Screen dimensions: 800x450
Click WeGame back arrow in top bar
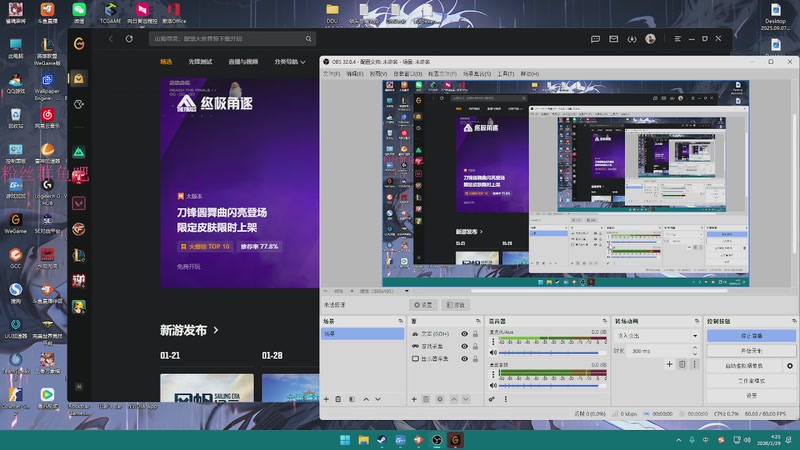pos(111,39)
